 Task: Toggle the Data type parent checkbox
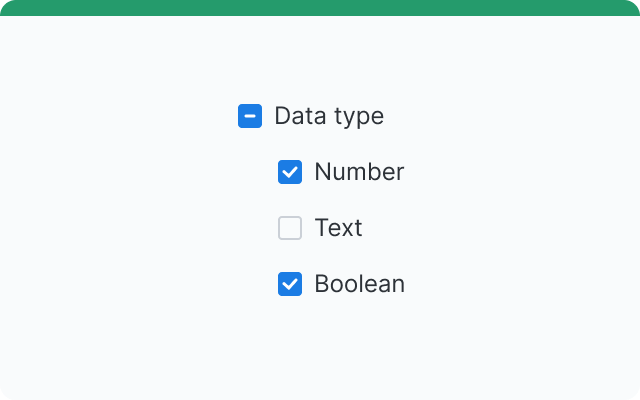[250, 116]
